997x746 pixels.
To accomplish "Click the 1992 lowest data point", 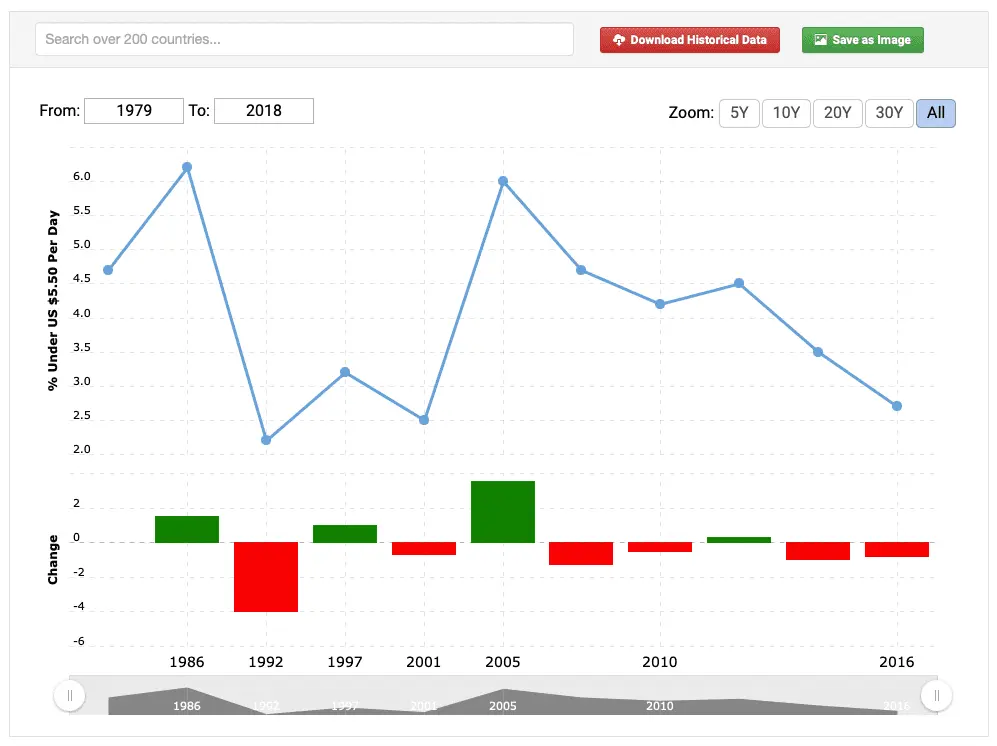I will pyautogui.click(x=266, y=440).
